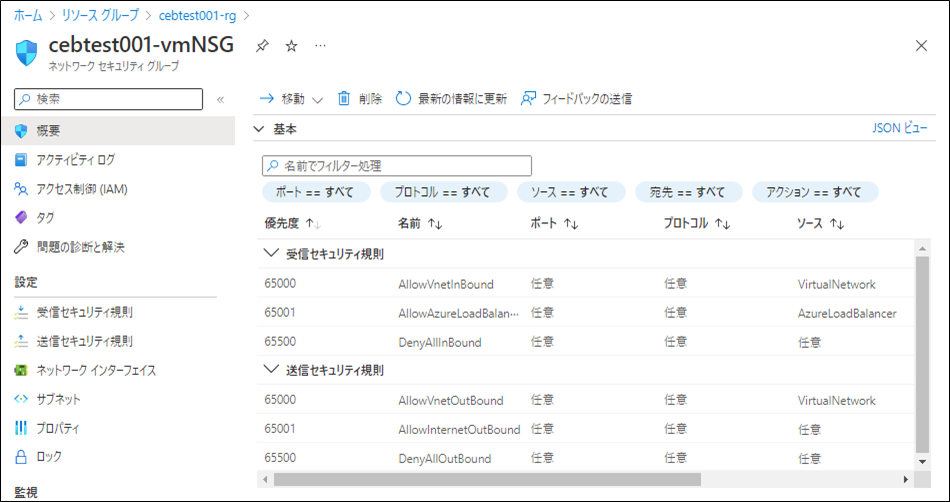Collapse 送信セキュリティ規則 group in table

[x=271, y=371]
